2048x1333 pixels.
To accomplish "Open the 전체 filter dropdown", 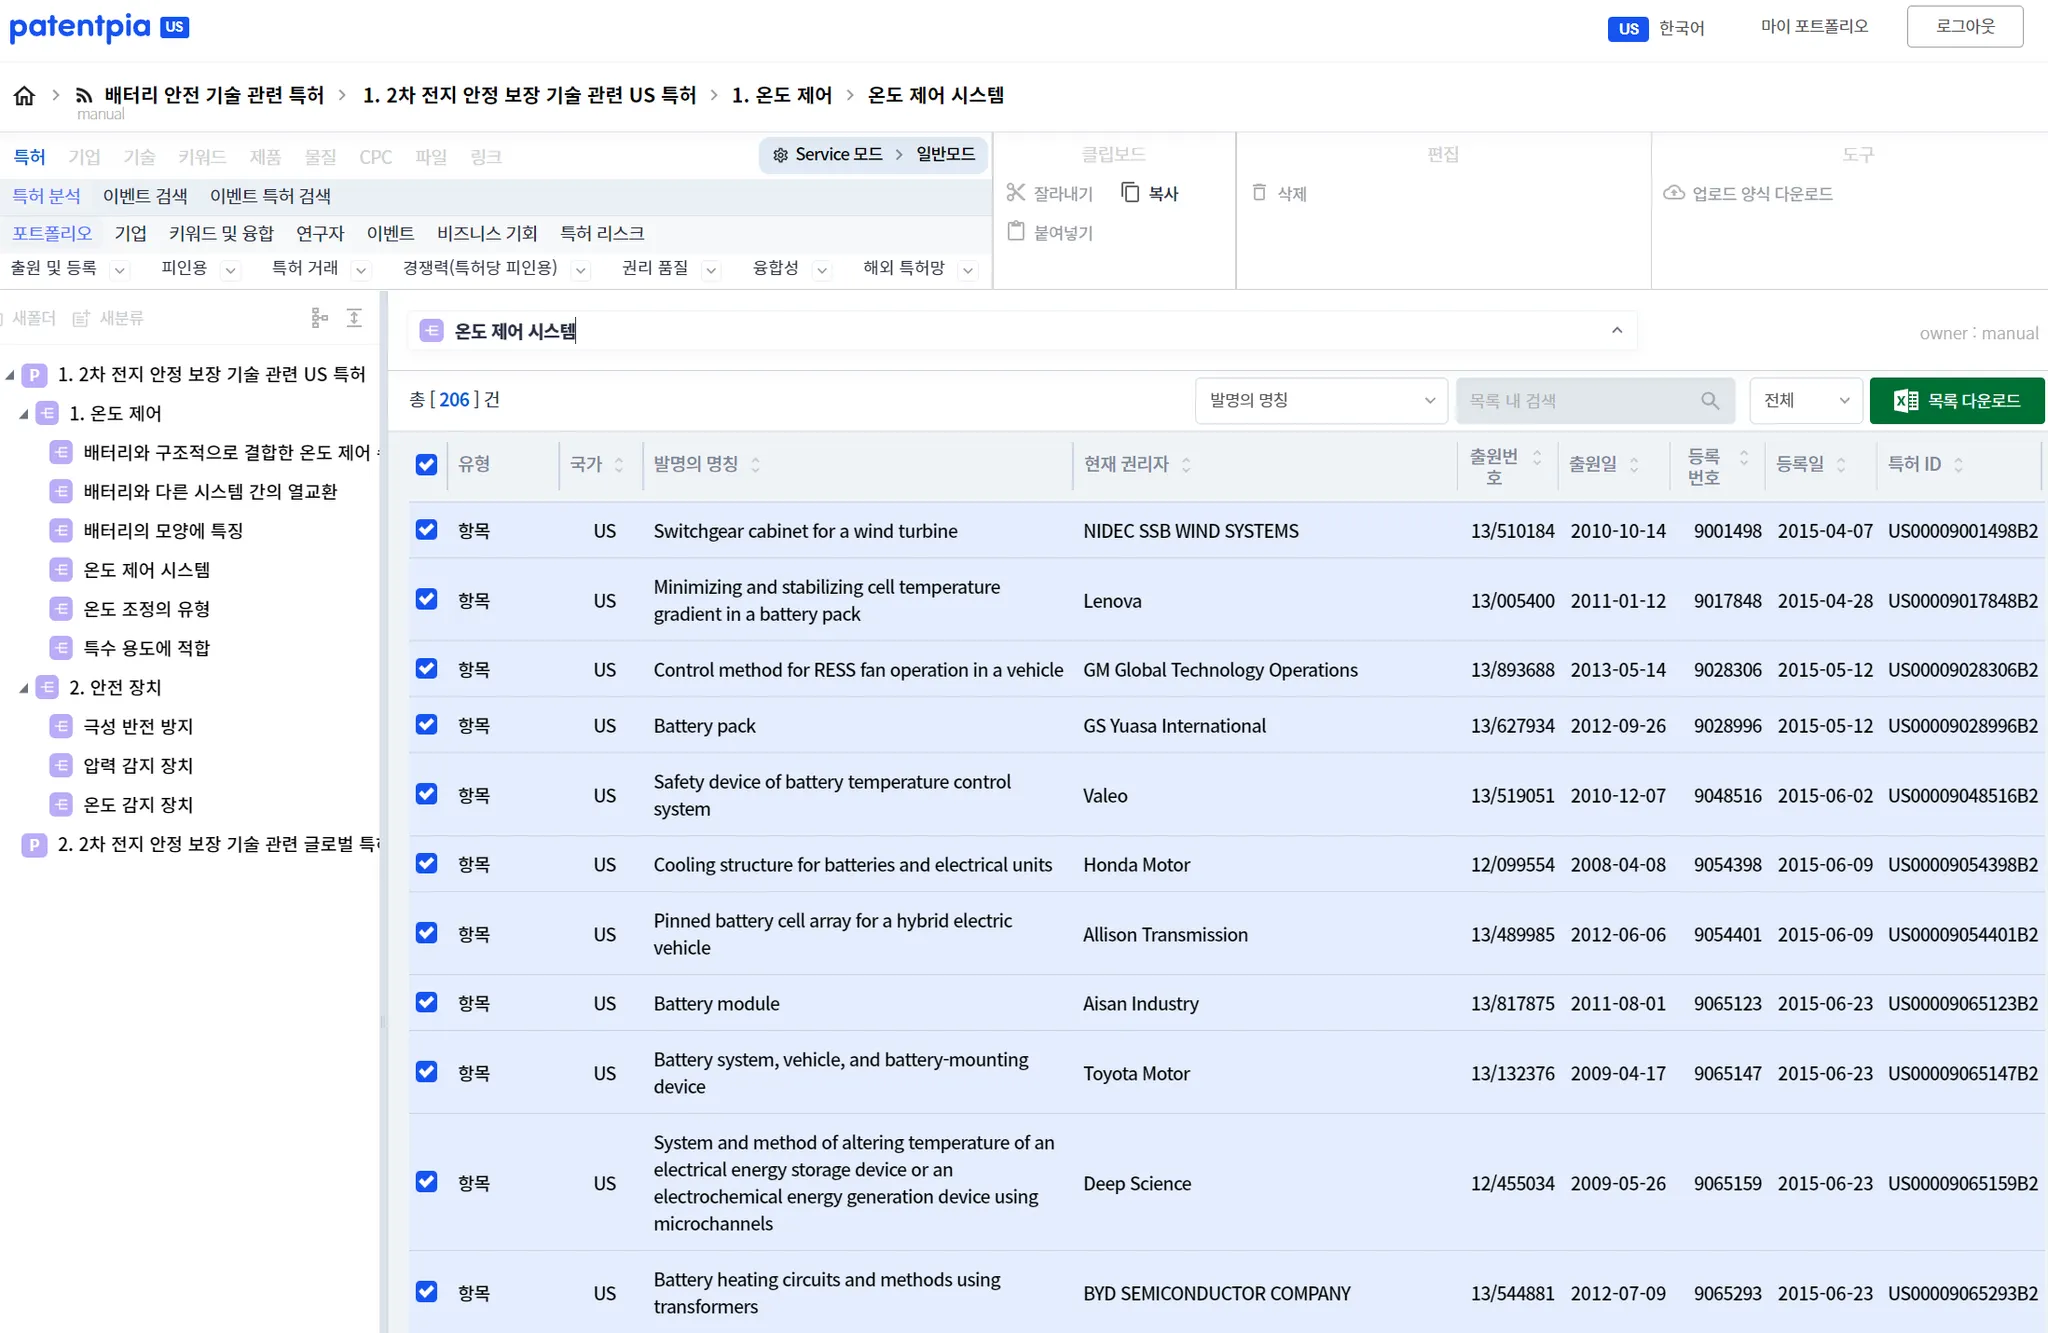I will tap(1805, 401).
